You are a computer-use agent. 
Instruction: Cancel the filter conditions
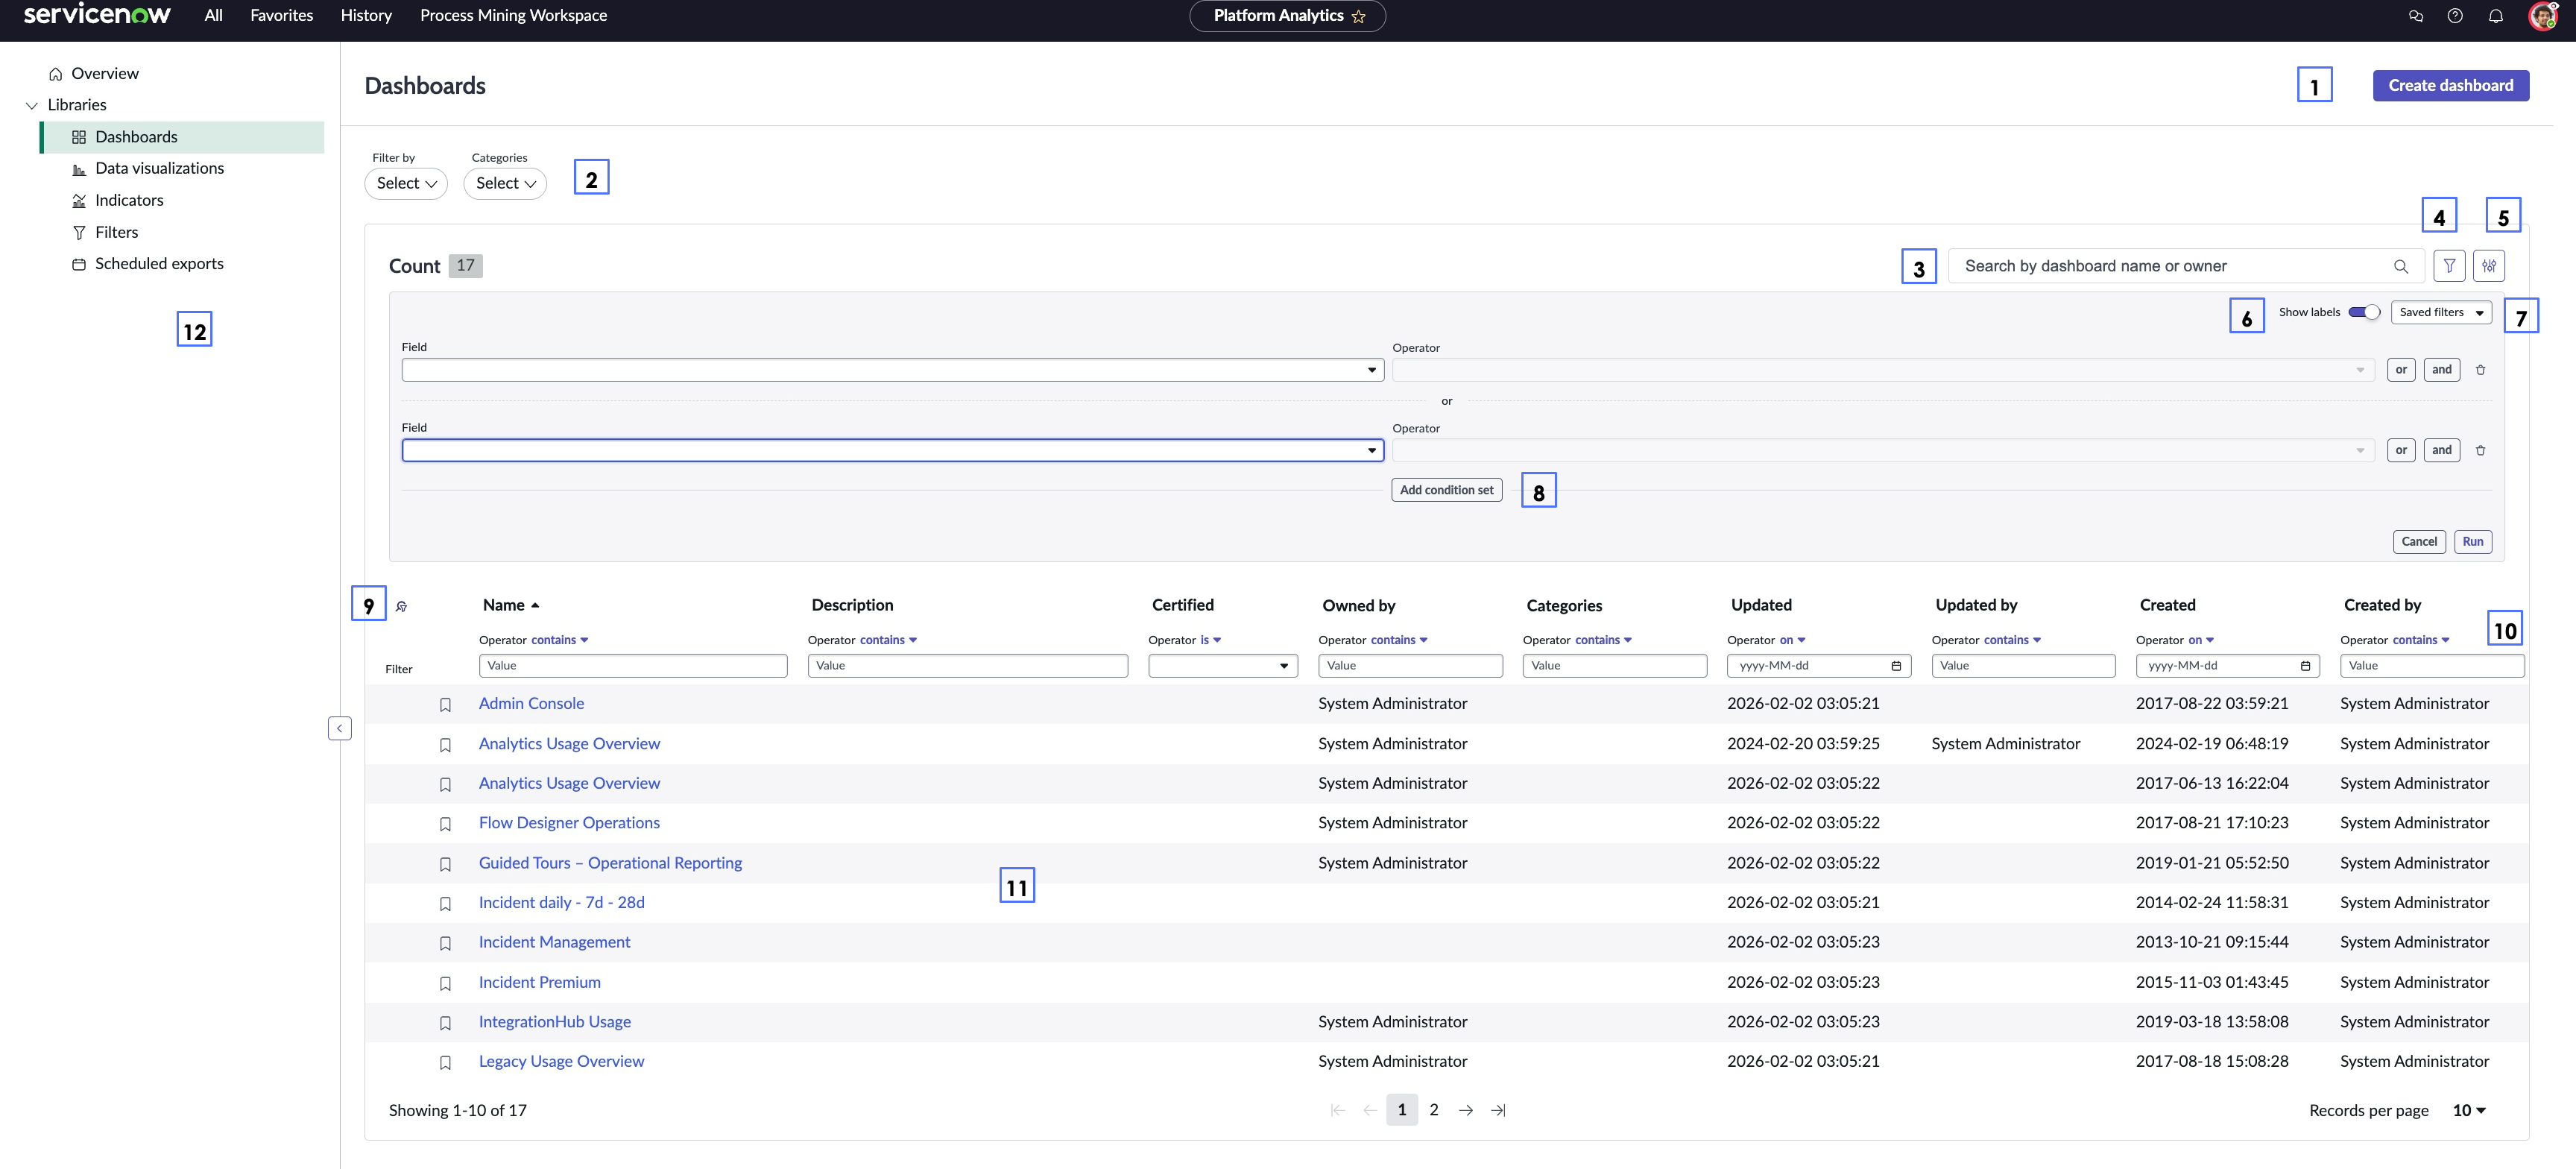[2419, 542]
